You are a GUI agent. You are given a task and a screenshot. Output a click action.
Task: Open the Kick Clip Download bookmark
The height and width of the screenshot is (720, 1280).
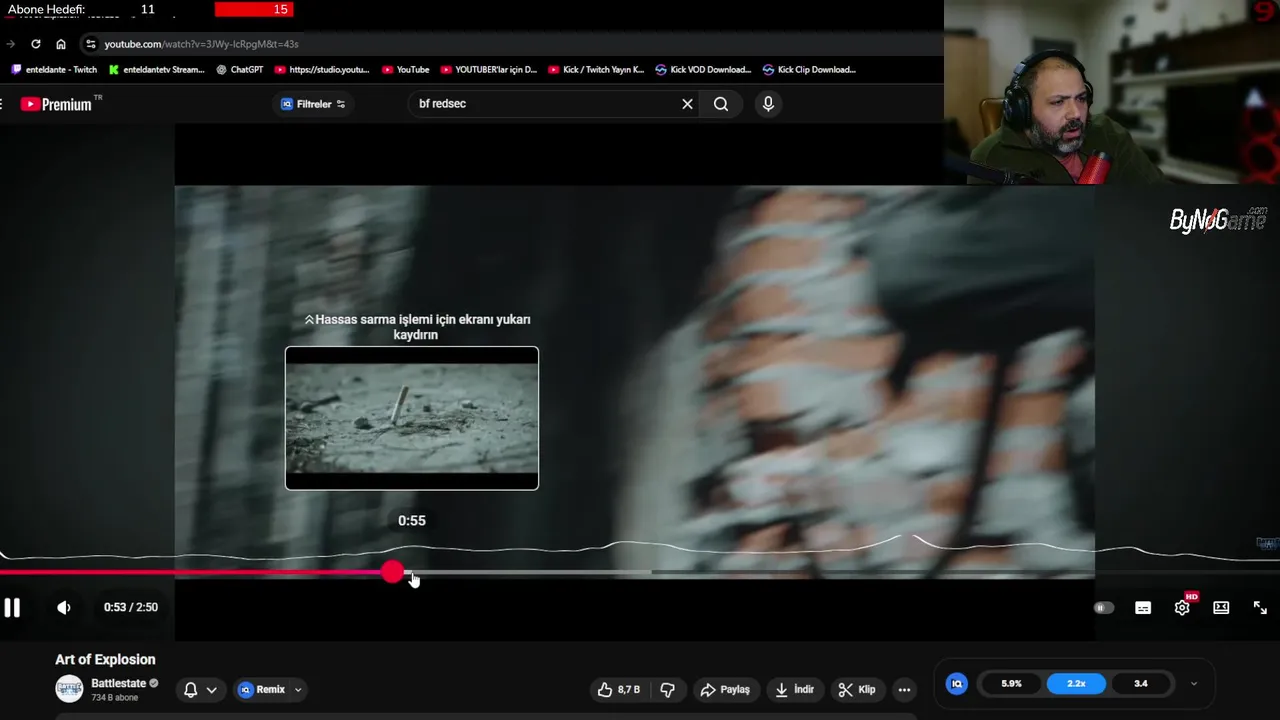[809, 70]
